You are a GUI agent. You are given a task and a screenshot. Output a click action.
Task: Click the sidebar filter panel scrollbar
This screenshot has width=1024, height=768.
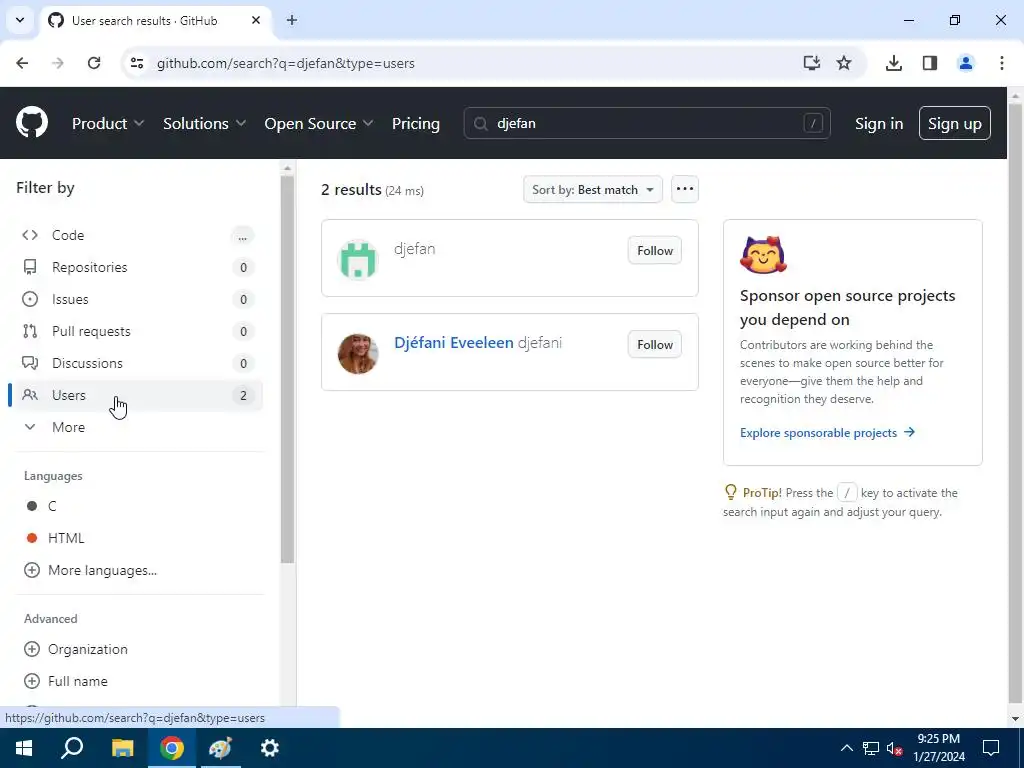point(287,369)
